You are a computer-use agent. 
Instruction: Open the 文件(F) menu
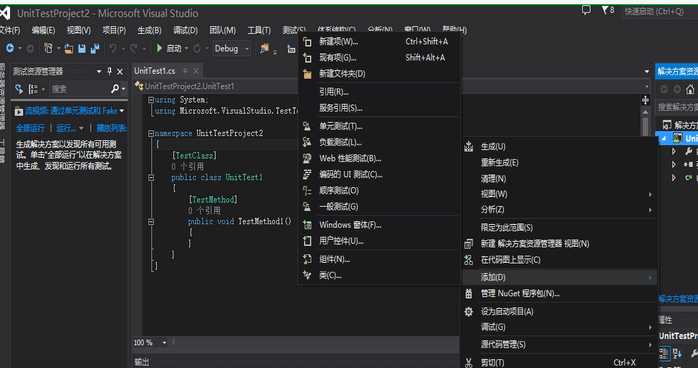[x=10, y=30]
